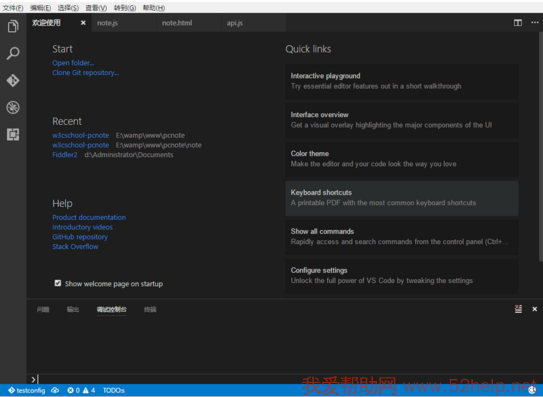Open the Search view in activity bar
The width and height of the screenshot is (543, 397).
[13, 53]
